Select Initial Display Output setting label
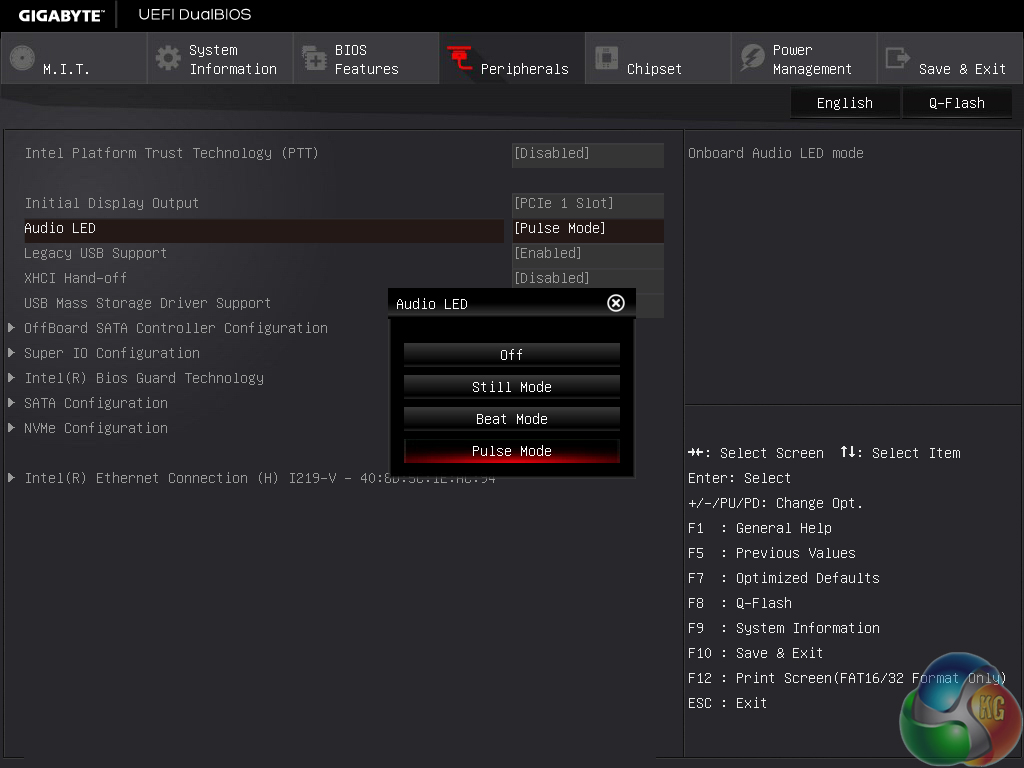The image size is (1024, 768). (x=111, y=204)
